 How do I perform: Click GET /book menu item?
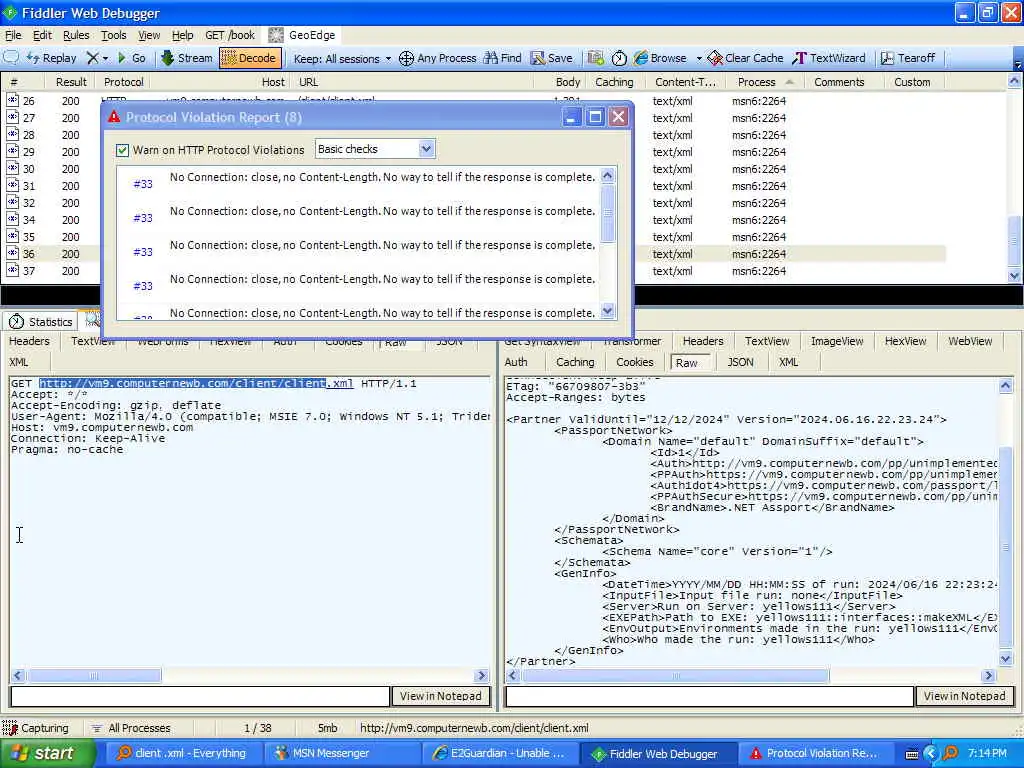230,35
